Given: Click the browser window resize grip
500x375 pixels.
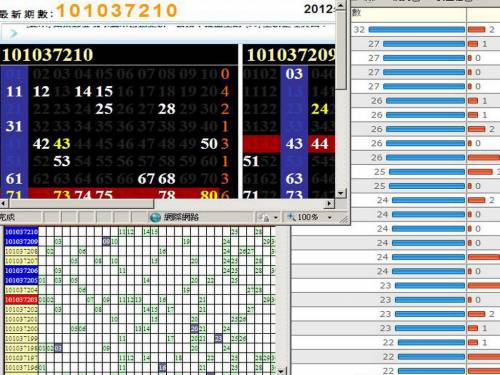Looking at the screenshot, I should (344, 219).
